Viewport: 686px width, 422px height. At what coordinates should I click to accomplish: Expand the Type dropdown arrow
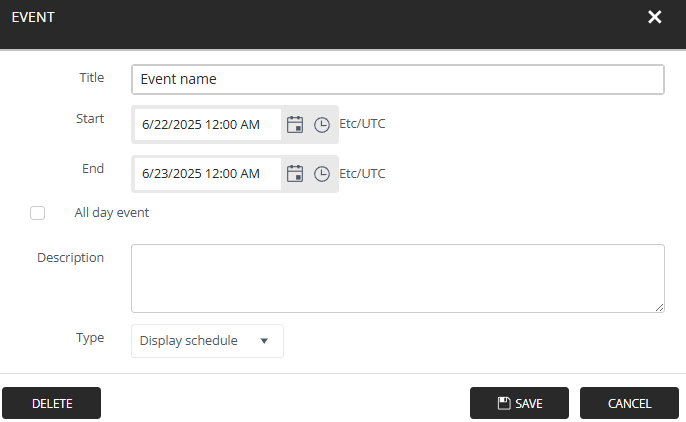pos(264,341)
